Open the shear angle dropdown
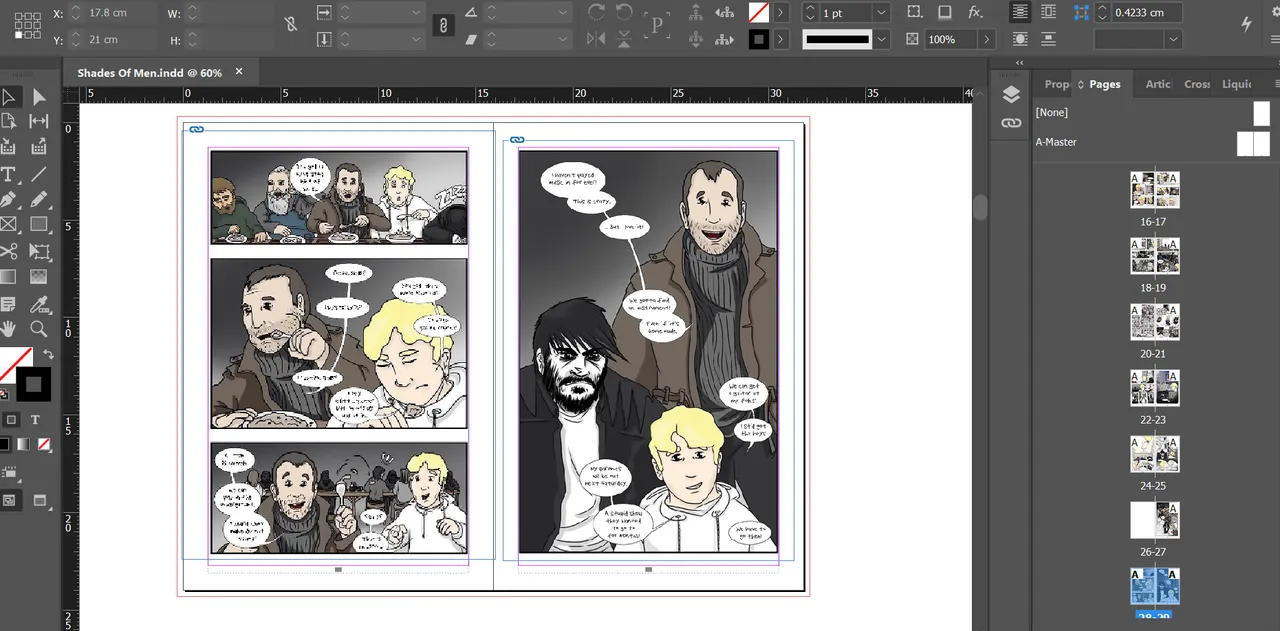 [564, 39]
